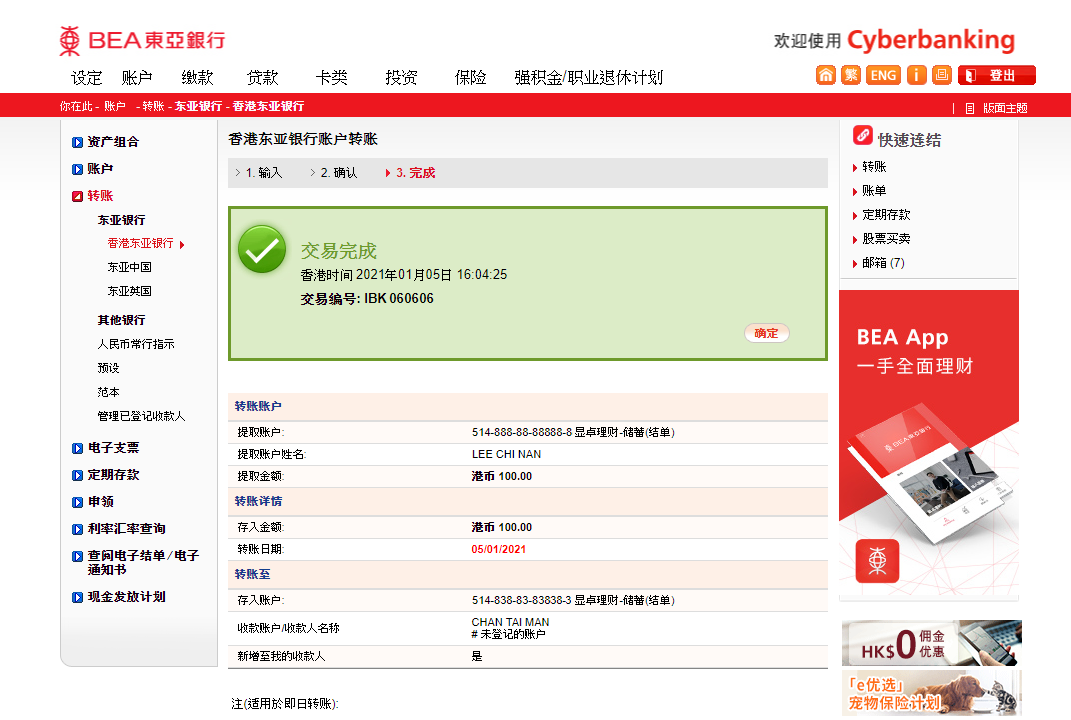
Task: Click quick link 股票买卖
Action: (886, 238)
